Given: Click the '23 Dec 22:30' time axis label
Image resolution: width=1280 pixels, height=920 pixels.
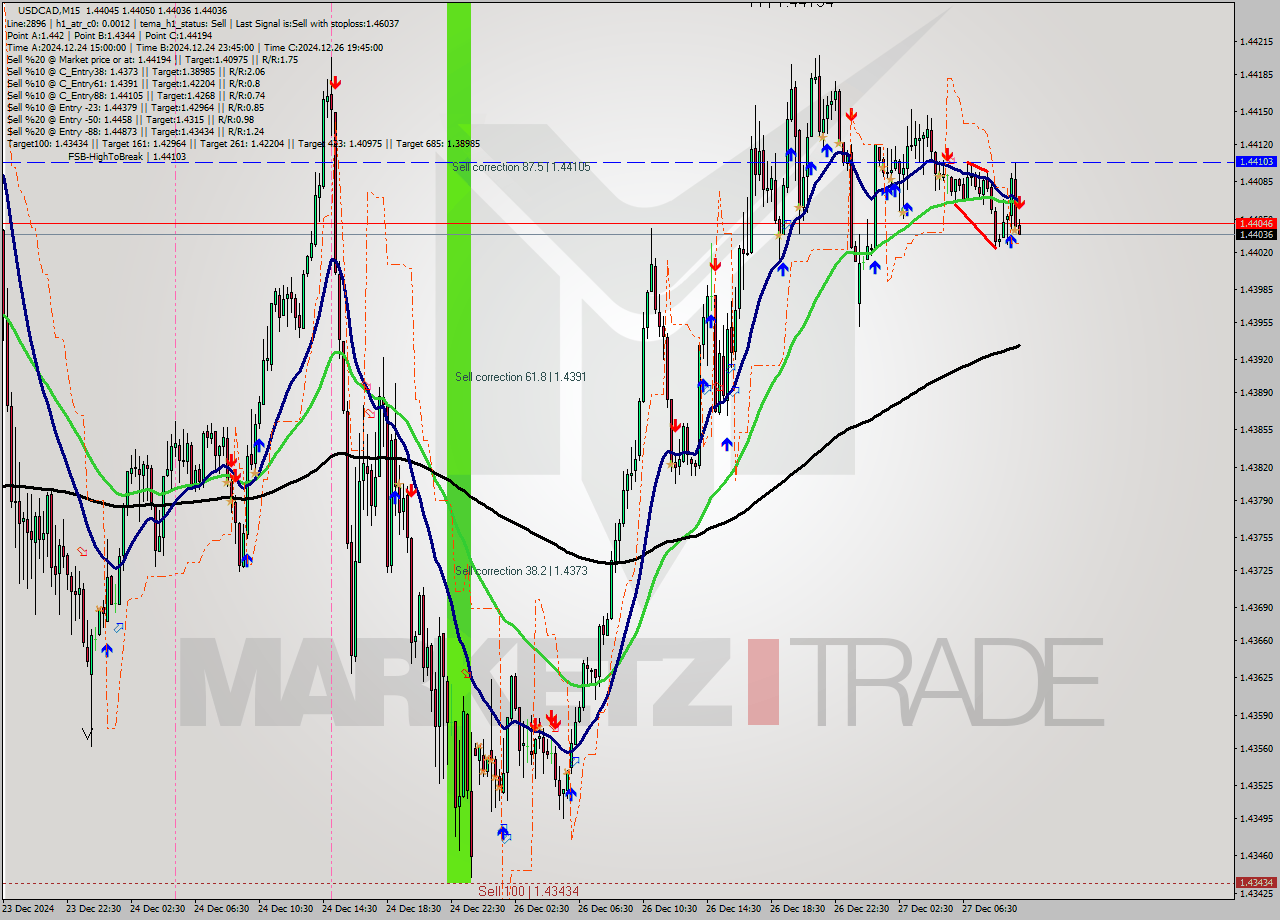Looking at the screenshot, I should point(94,909).
